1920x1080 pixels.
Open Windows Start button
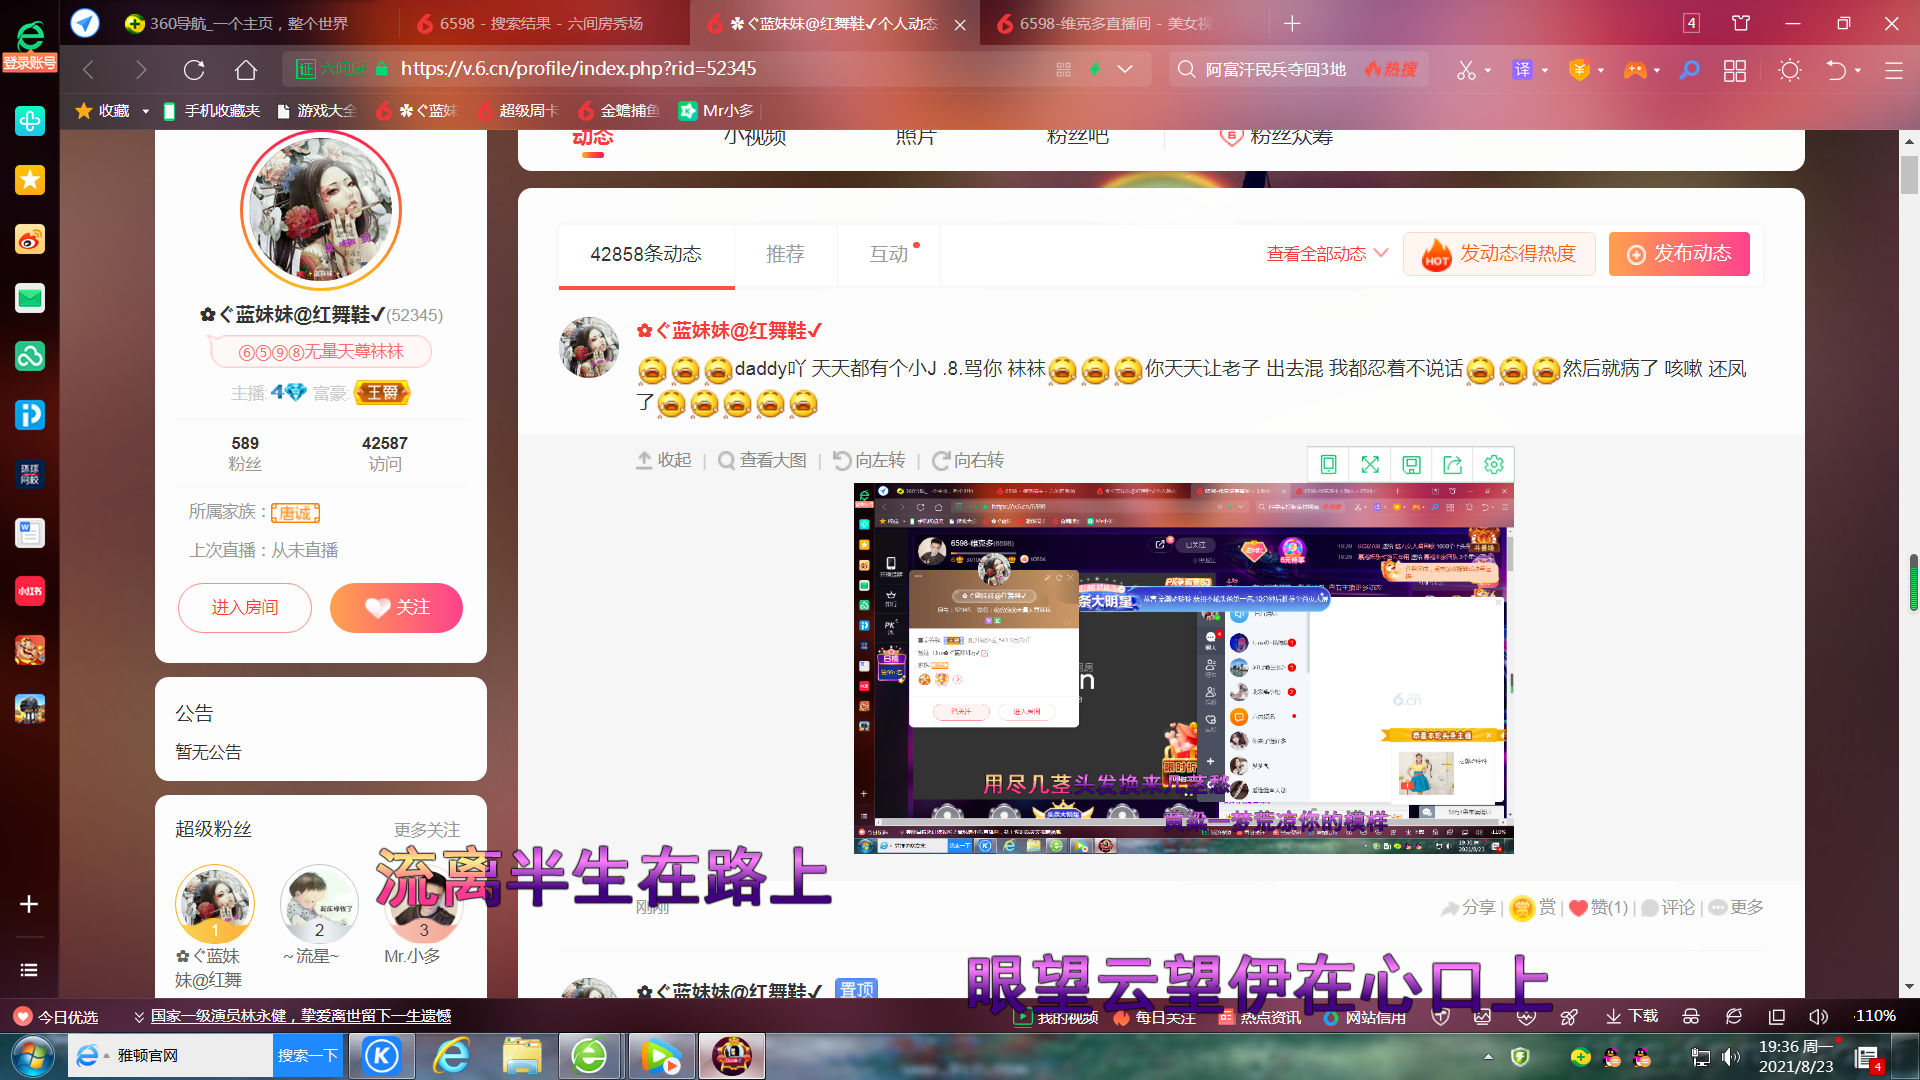point(32,1056)
